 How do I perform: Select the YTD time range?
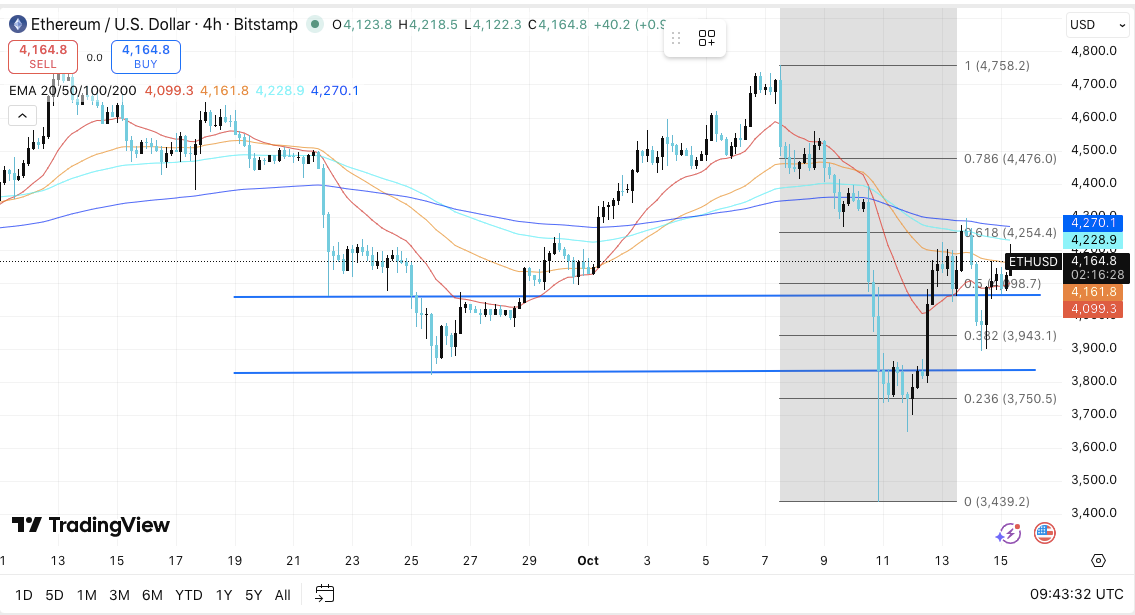(188, 595)
